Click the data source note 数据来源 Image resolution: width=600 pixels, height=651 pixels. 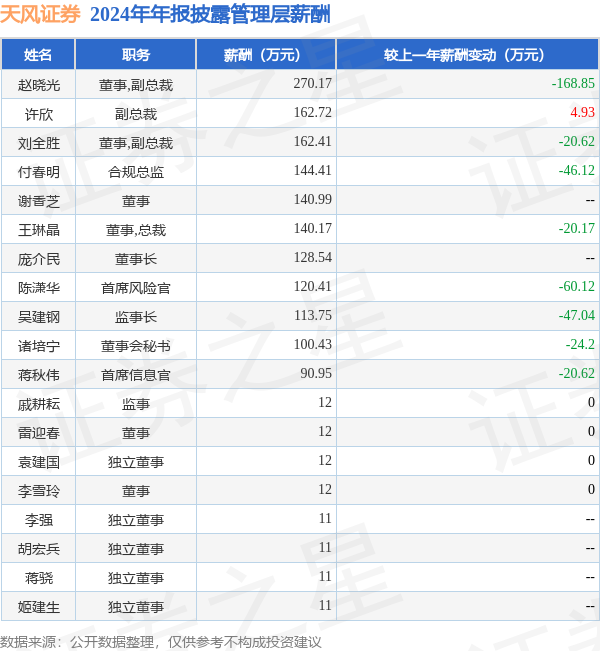click(x=161, y=642)
